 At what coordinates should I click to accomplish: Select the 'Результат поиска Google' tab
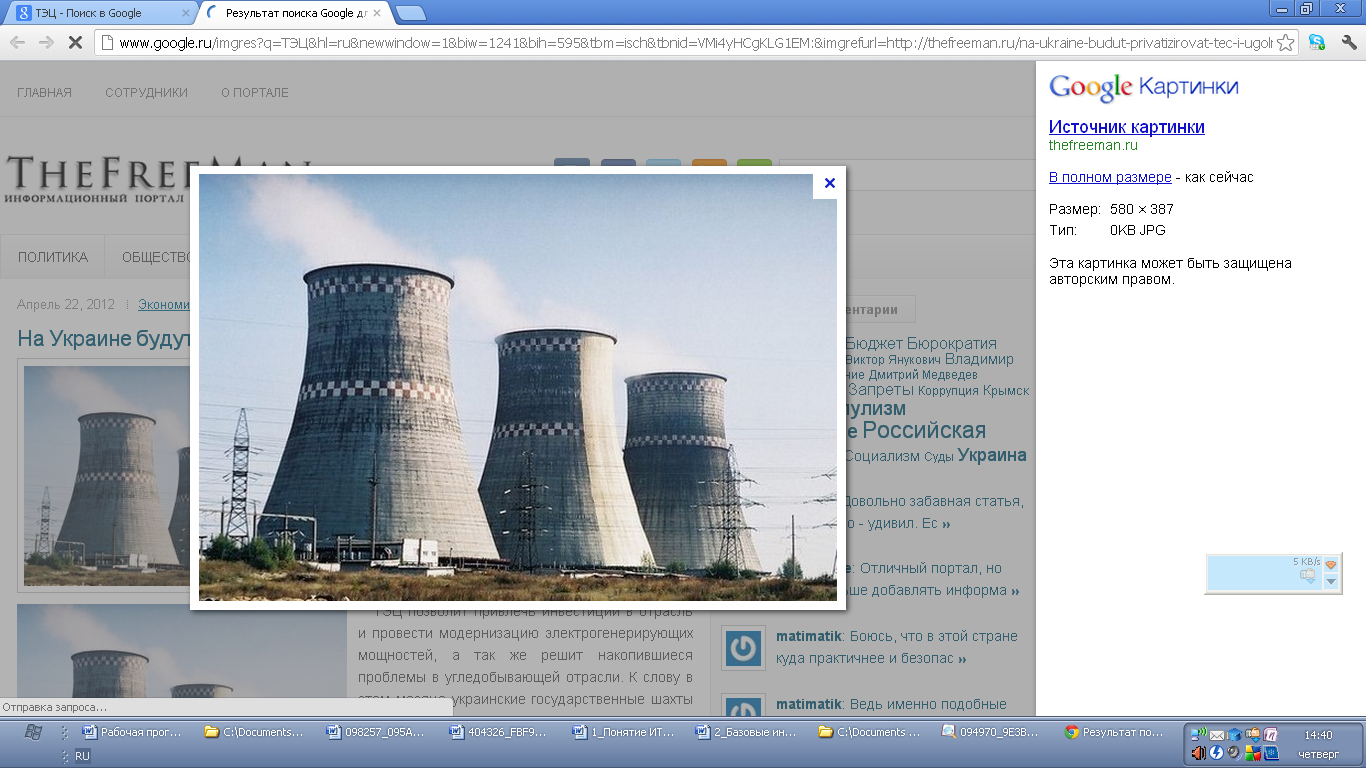292,14
